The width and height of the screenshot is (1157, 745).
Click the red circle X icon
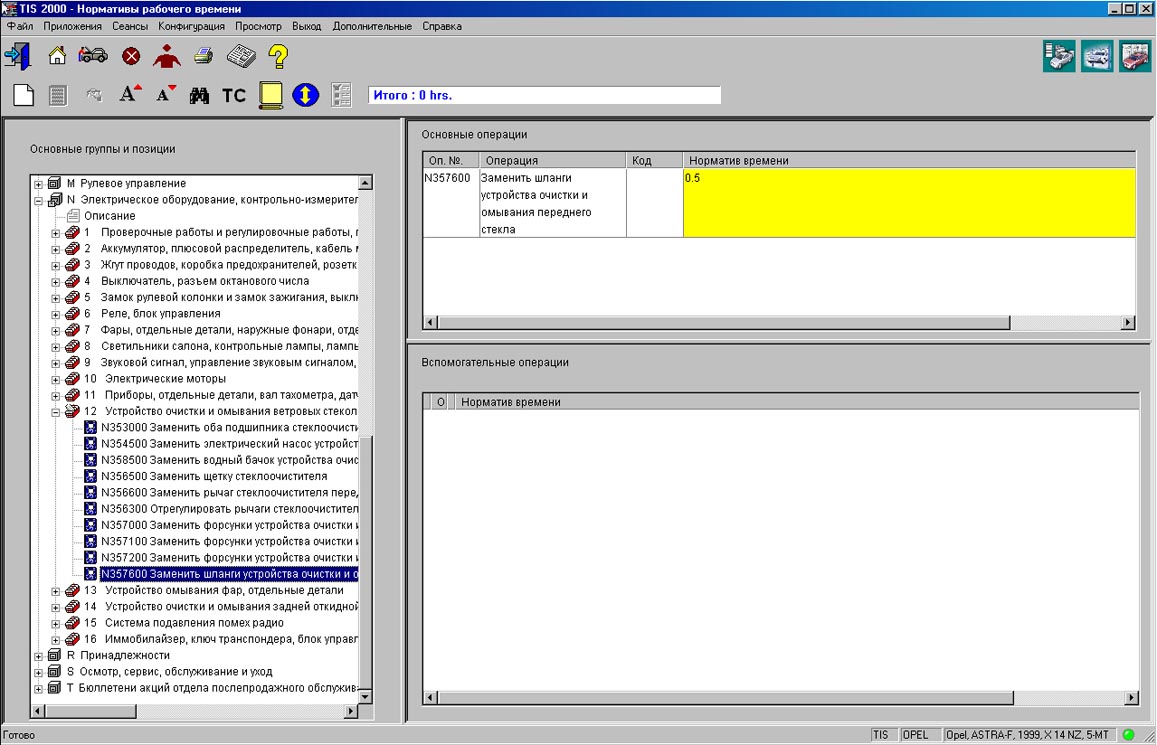(131, 56)
